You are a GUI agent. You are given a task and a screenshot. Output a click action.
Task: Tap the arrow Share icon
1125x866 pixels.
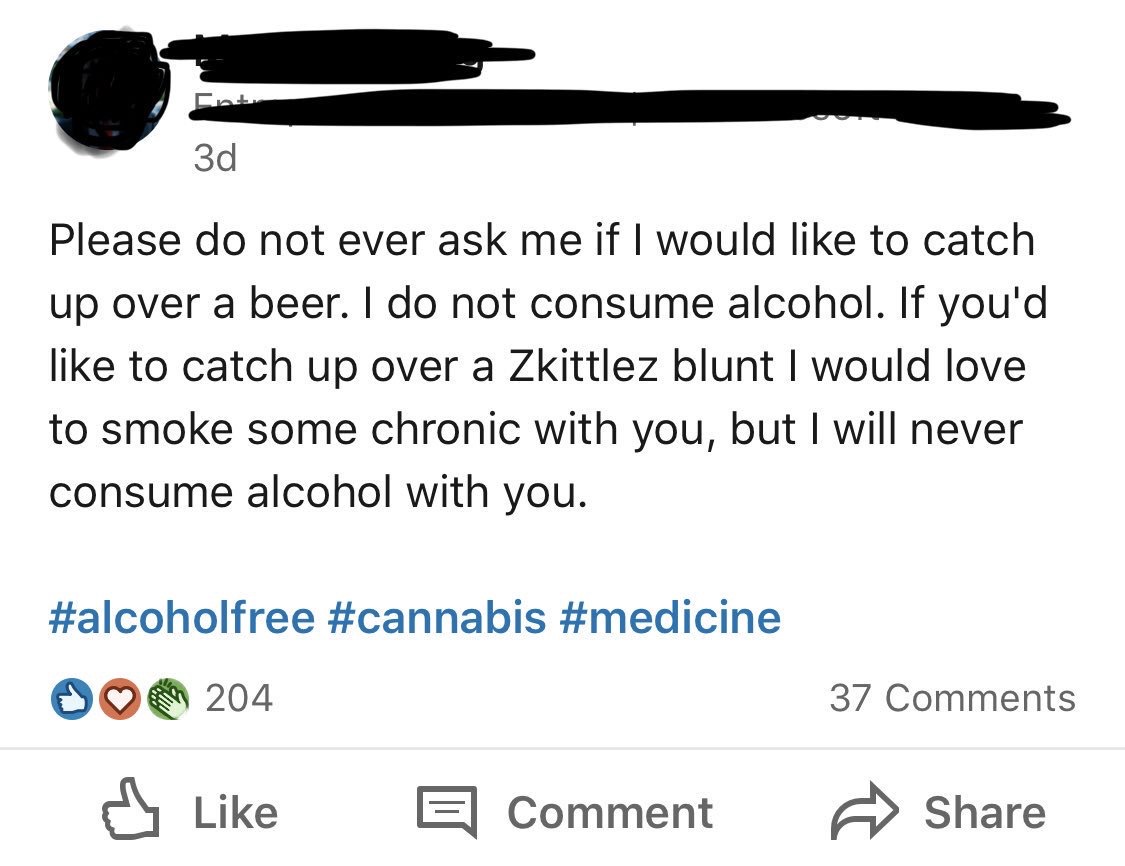point(864,813)
